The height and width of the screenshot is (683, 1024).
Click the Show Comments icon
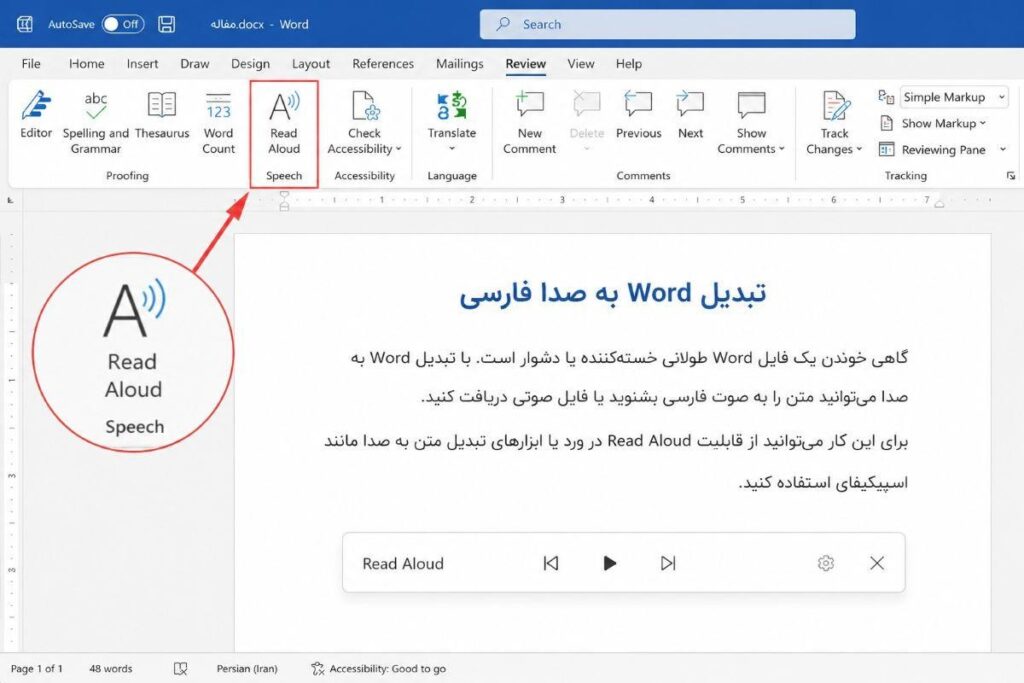pos(751,106)
